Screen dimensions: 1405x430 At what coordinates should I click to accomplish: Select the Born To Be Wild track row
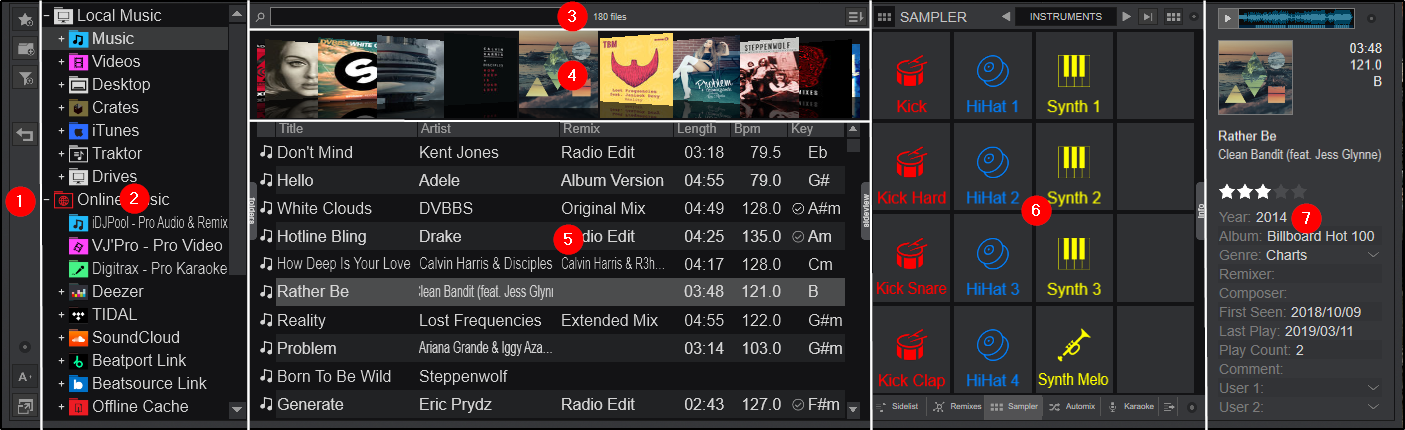(x=551, y=376)
